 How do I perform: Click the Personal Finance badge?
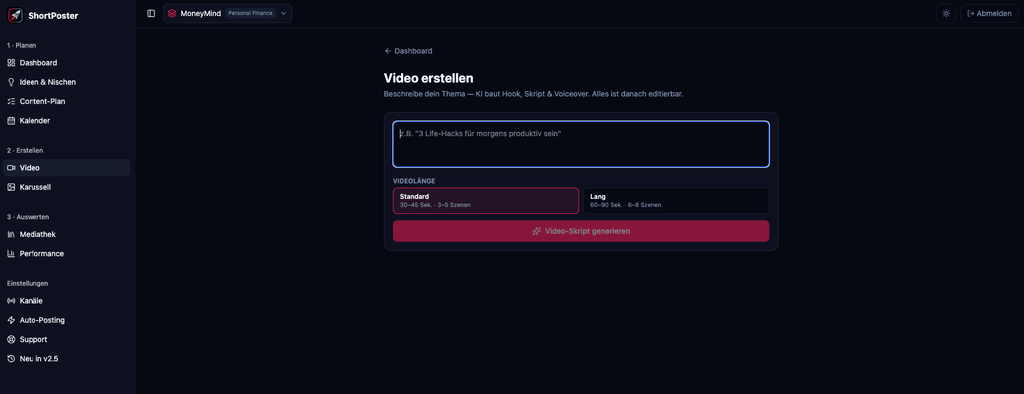(250, 13)
